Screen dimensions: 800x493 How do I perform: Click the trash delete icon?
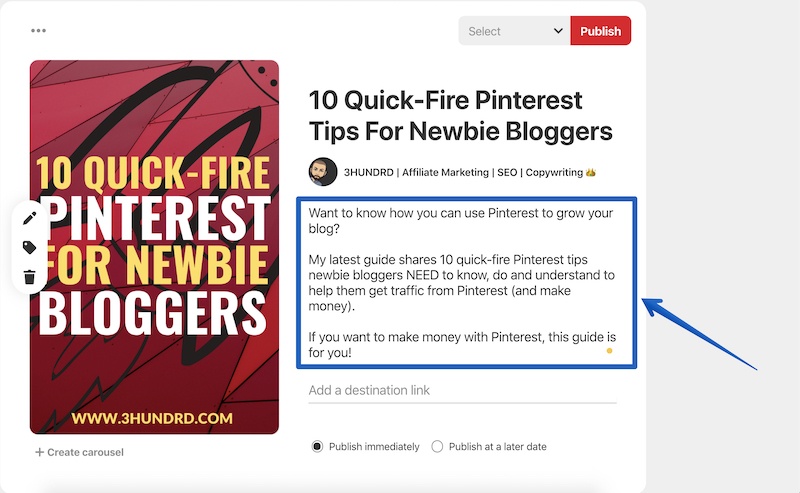[30, 277]
